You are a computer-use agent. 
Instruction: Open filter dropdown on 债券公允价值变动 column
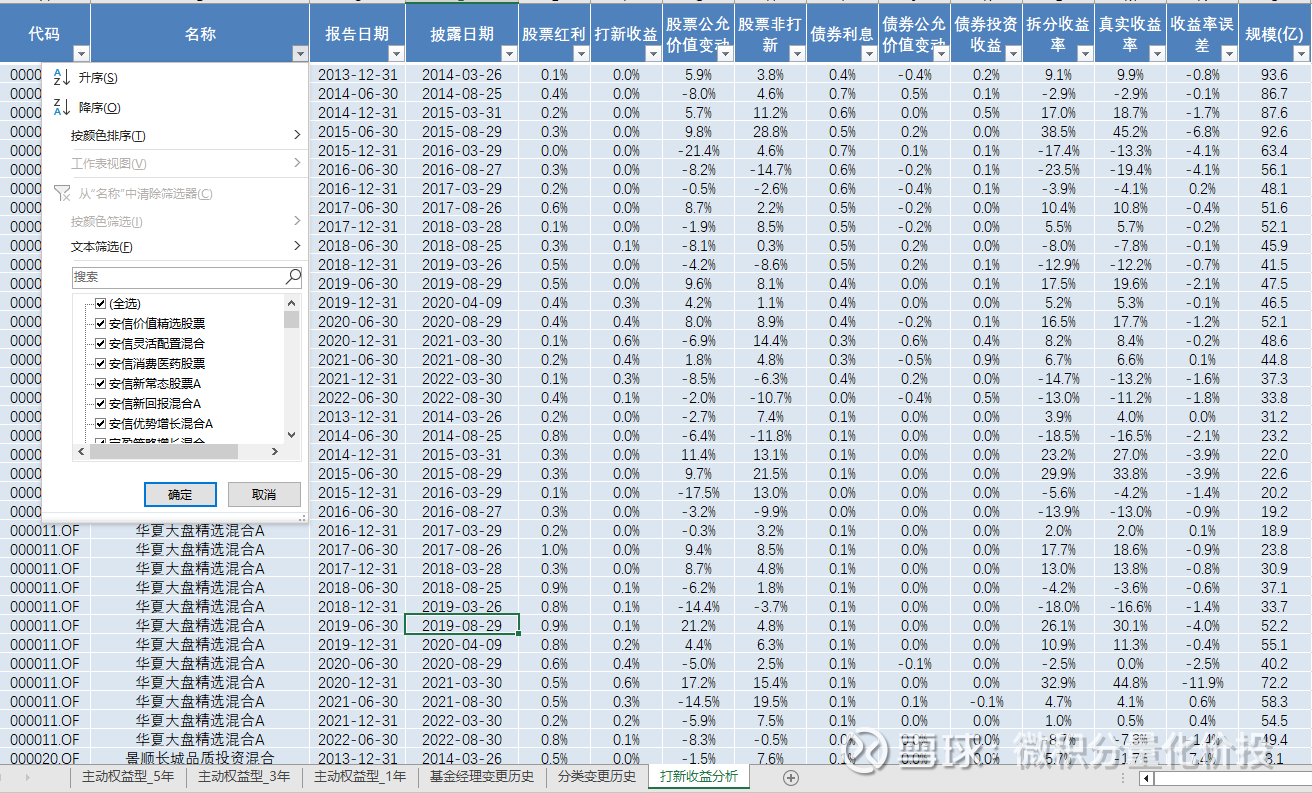click(941, 54)
